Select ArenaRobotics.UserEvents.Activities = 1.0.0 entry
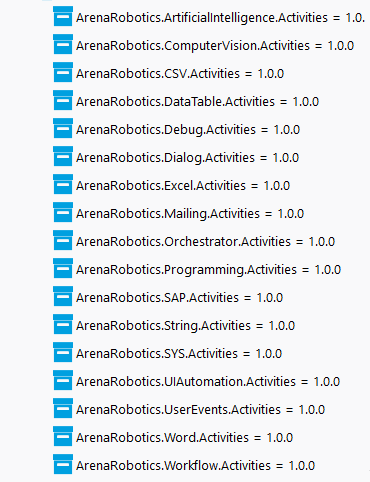The height and width of the screenshot is (482, 370). 200,410
